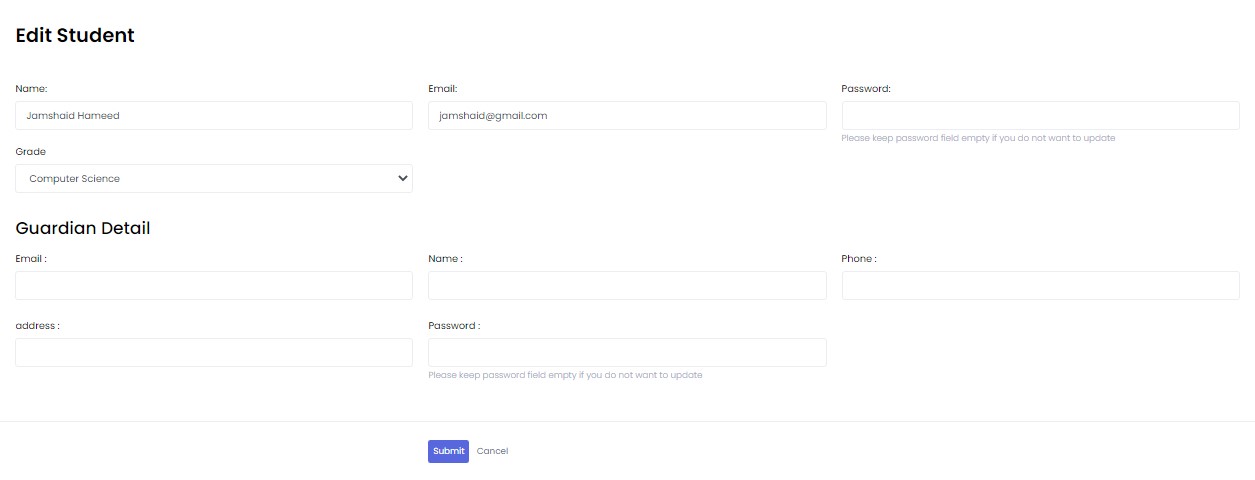
Task: Click the student Password input box
Action: pyautogui.click(x=1040, y=116)
